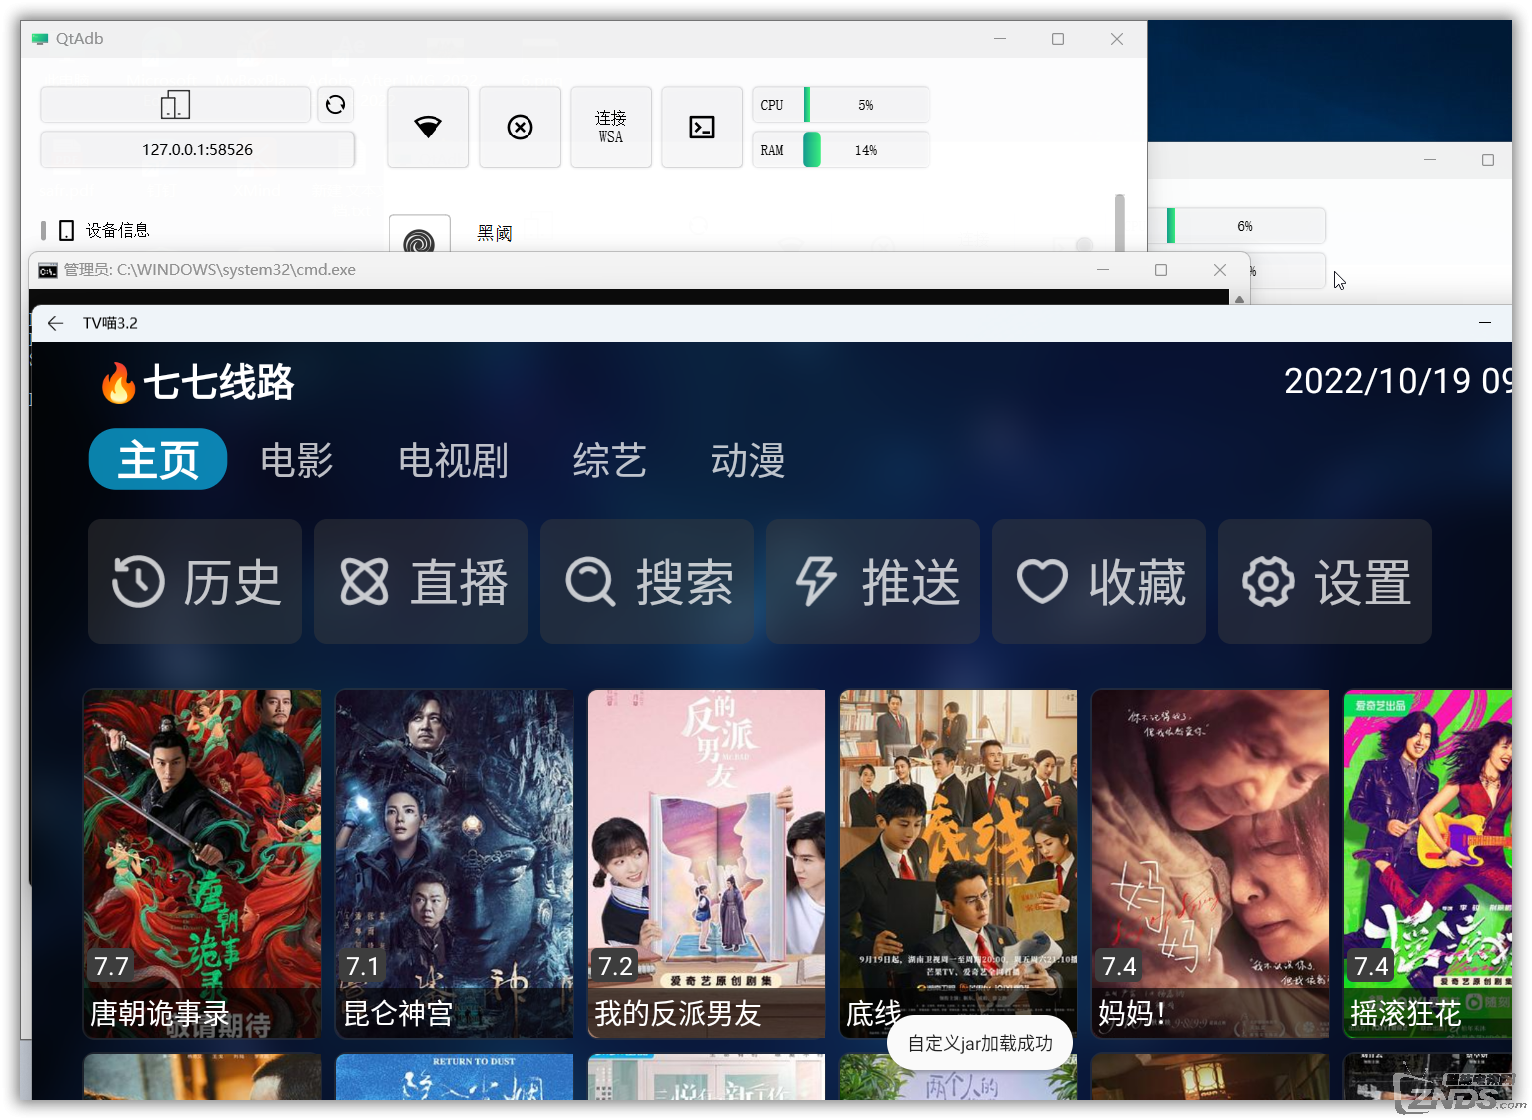This screenshot has height=1120, width=1532.
Task: Click the flame icon beside 七七线路
Action: pyautogui.click(x=118, y=383)
